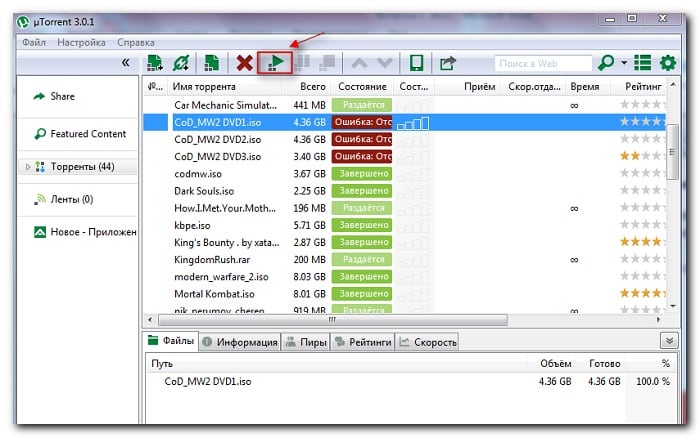Select the Mortal Kombat.iso torrent
The height and width of the screenshot is (438, 700).
point(404,294)
